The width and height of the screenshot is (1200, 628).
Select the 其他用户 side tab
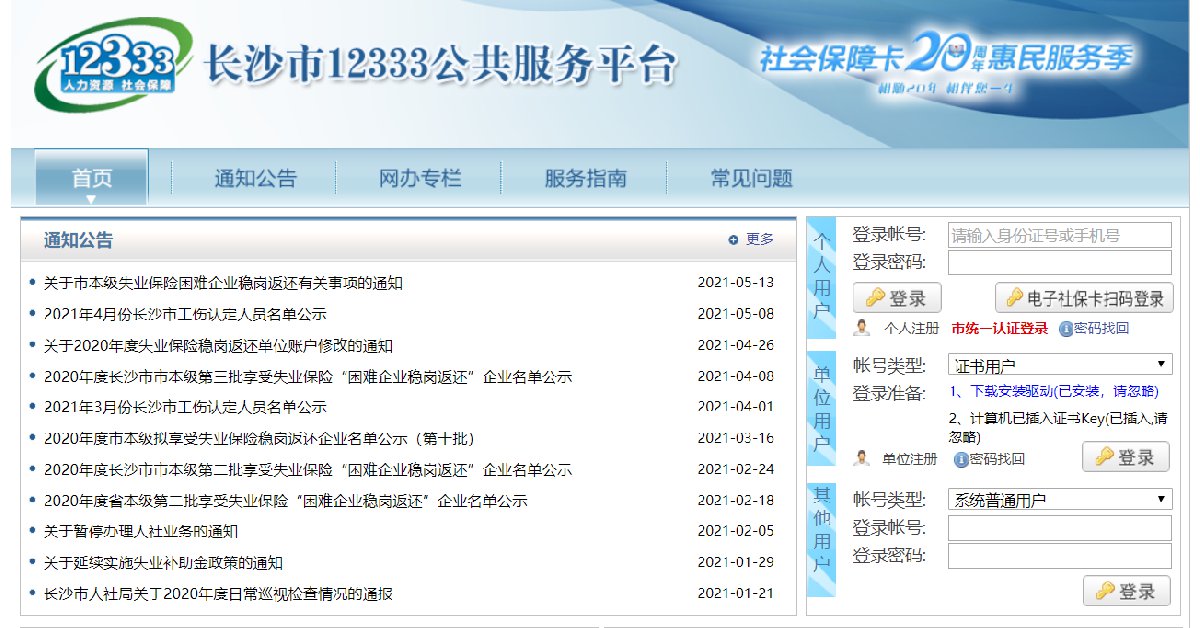pos(821,540)
